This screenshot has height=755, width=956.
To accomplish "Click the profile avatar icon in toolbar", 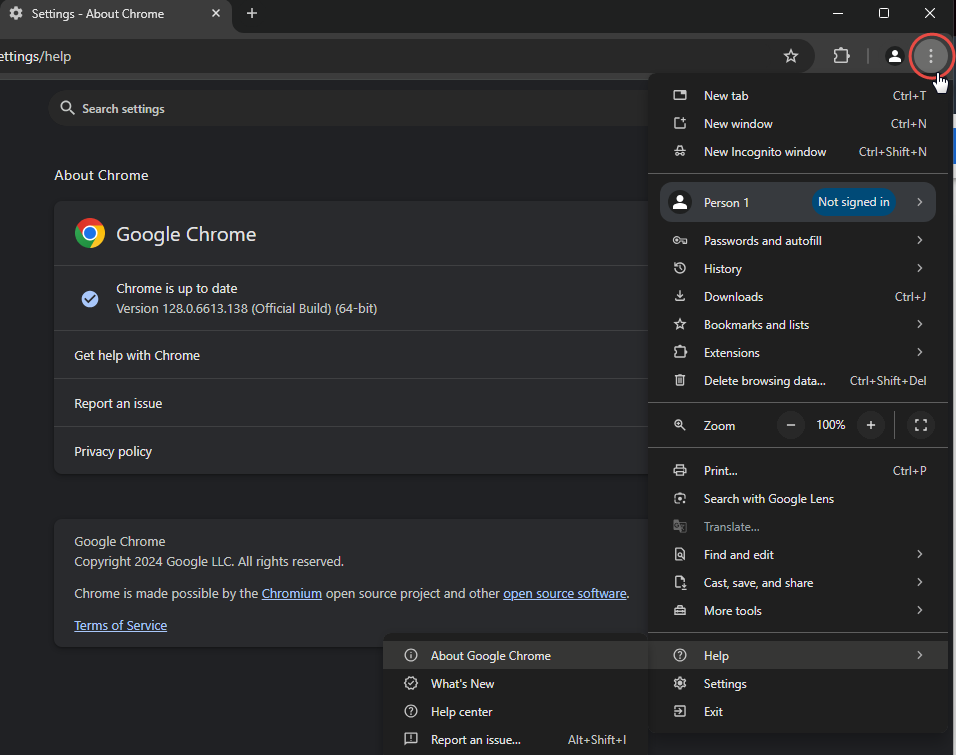I will [x=895, y=56].
